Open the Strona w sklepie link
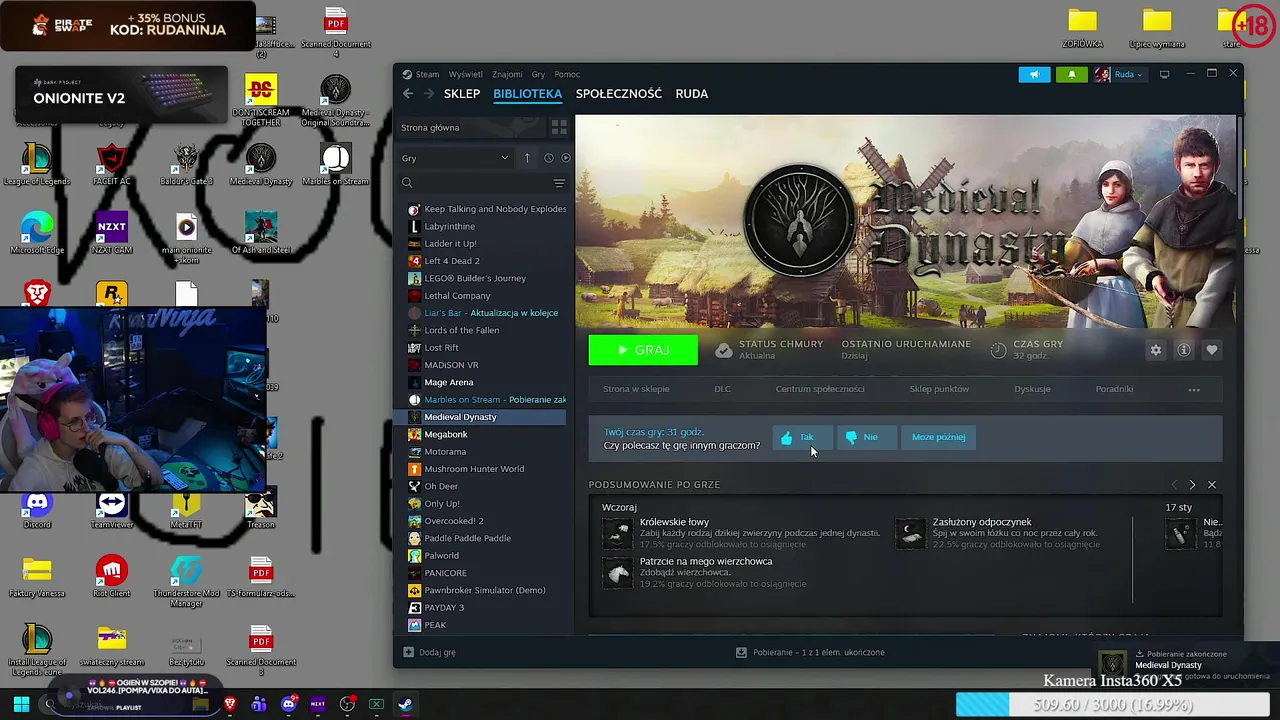The width and height of the screenshot is (1280, 720). pos(636,389)
